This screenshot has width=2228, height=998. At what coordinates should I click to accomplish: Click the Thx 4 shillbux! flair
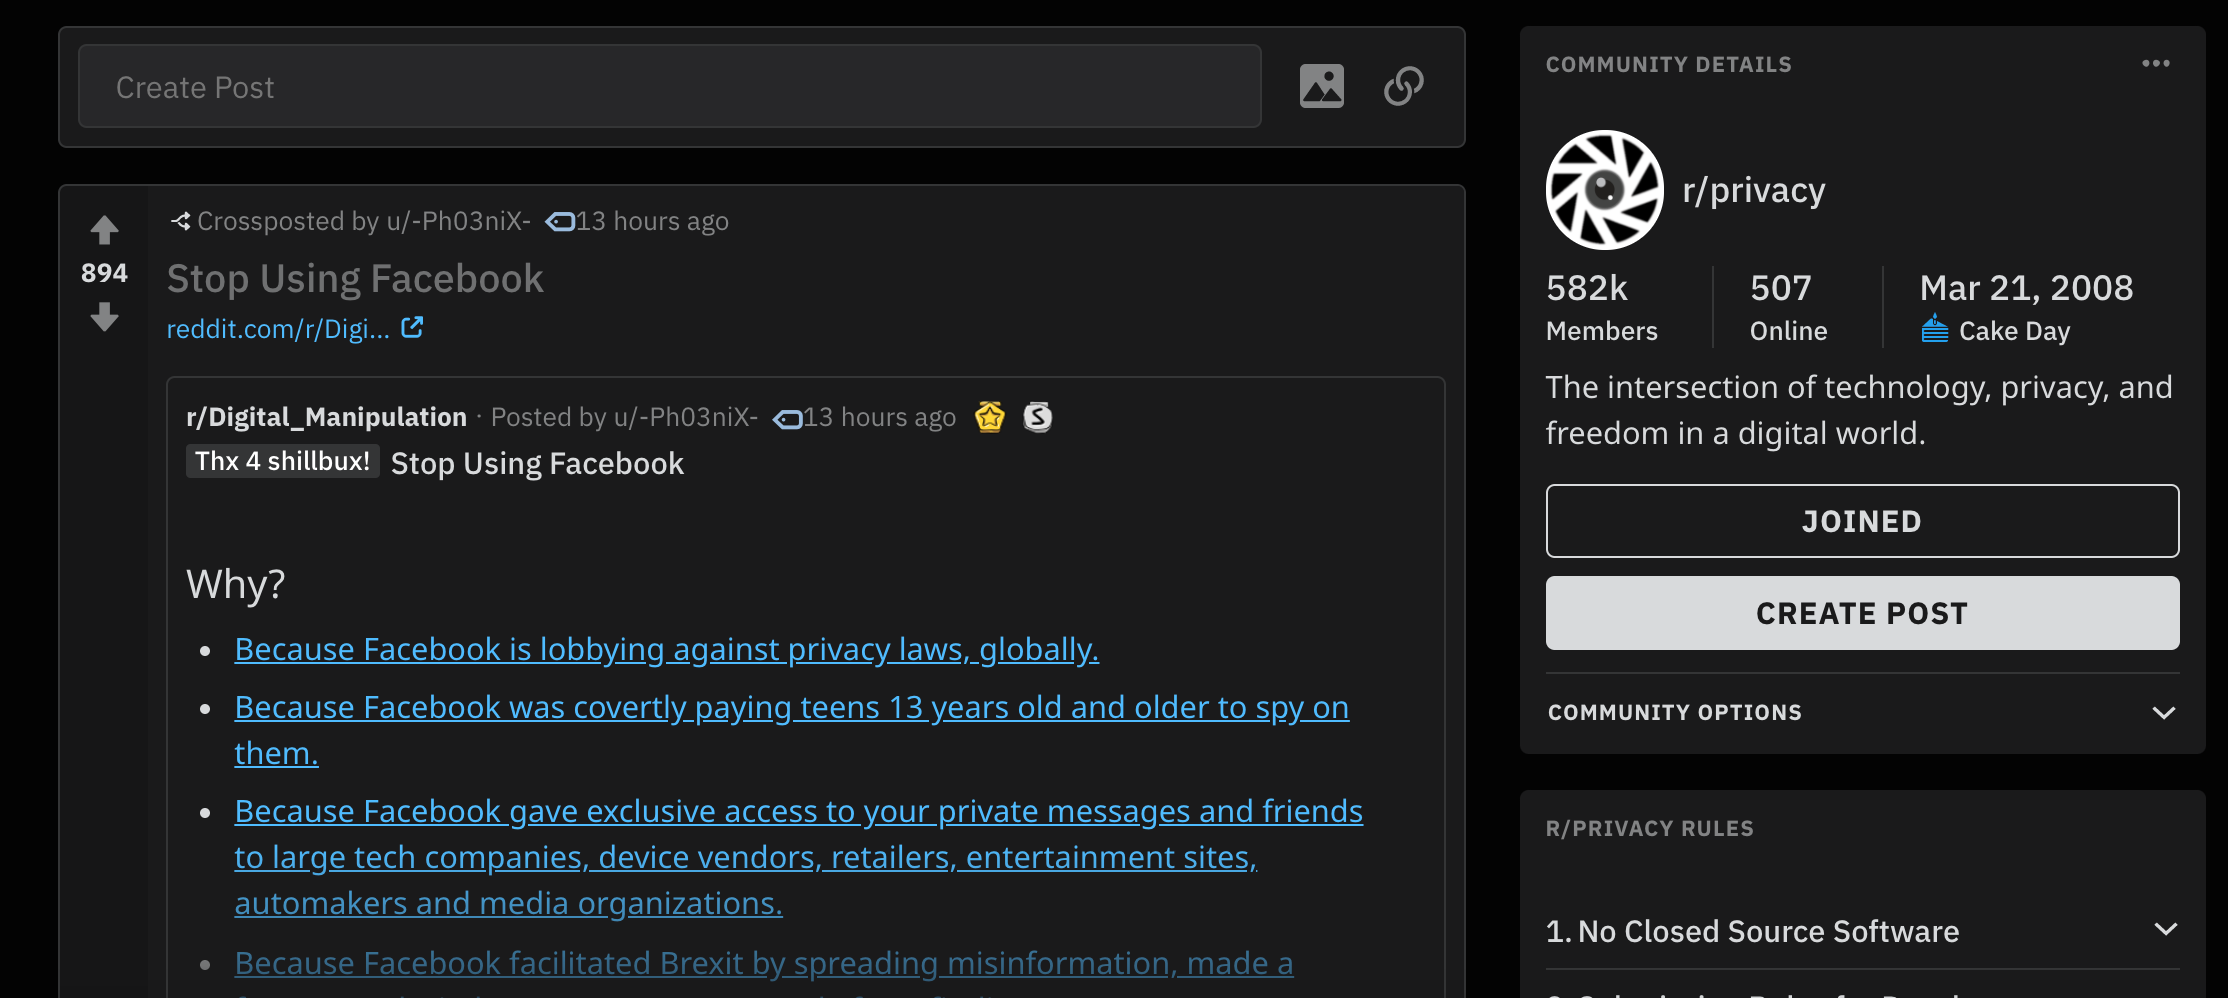(x=282, y=461)
